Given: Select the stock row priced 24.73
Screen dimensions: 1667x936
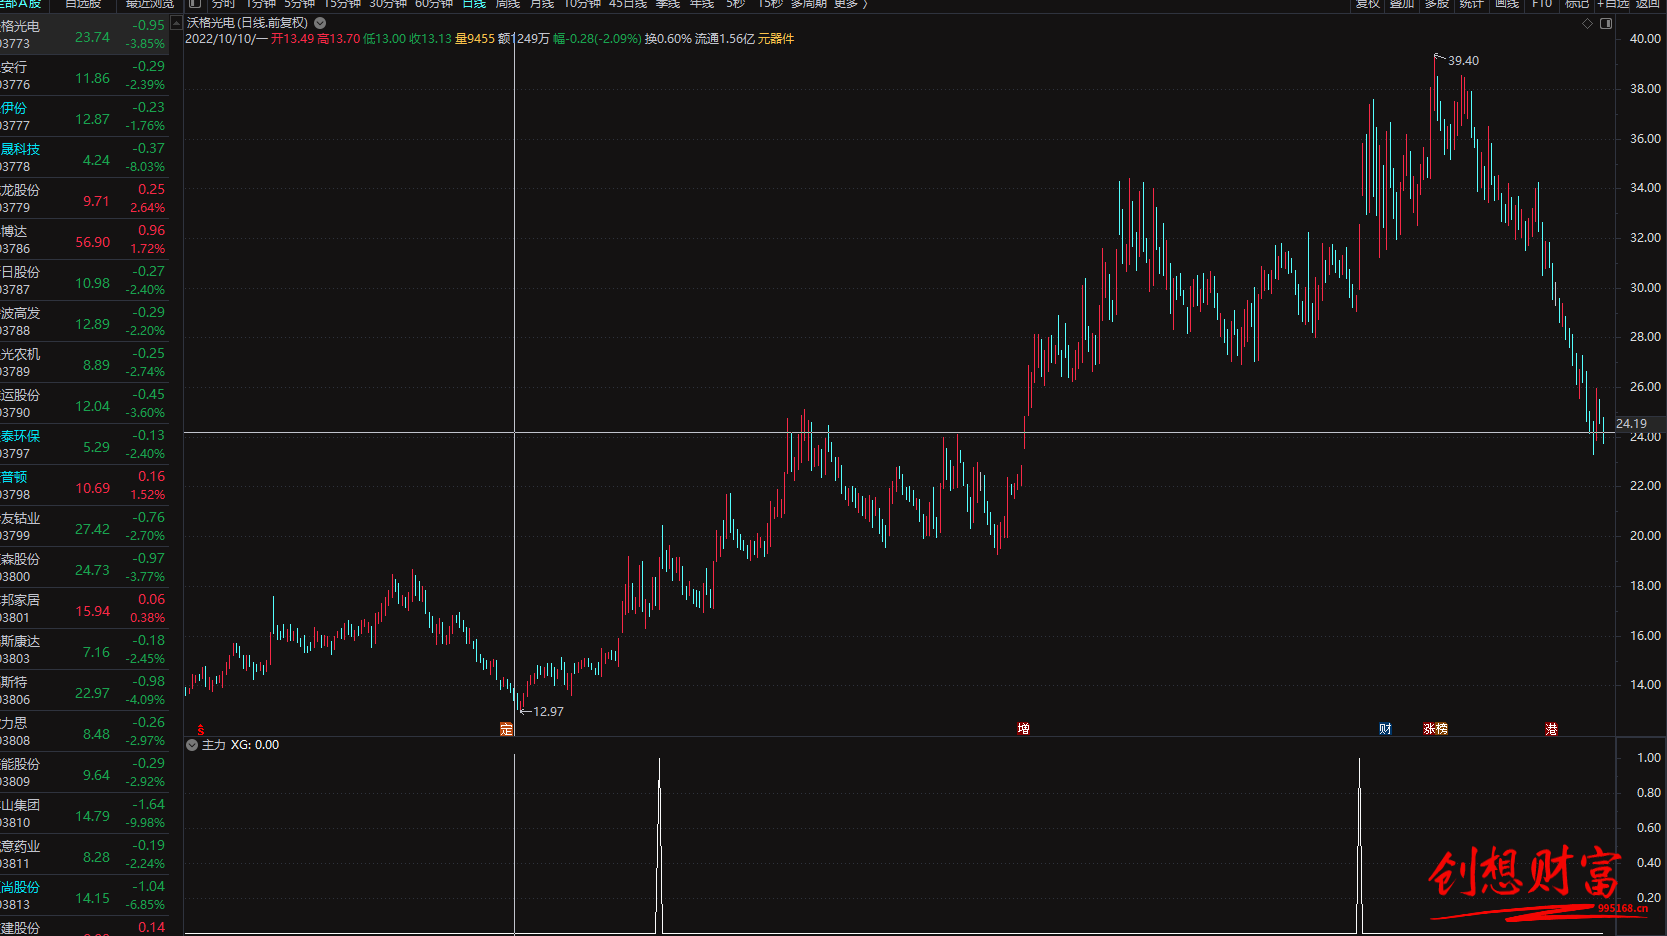Looking at the screenshot, I should point(84,568).
